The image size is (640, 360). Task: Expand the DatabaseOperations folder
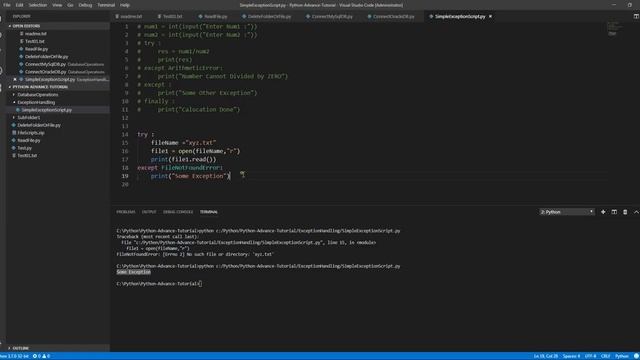tap(38, 95)
